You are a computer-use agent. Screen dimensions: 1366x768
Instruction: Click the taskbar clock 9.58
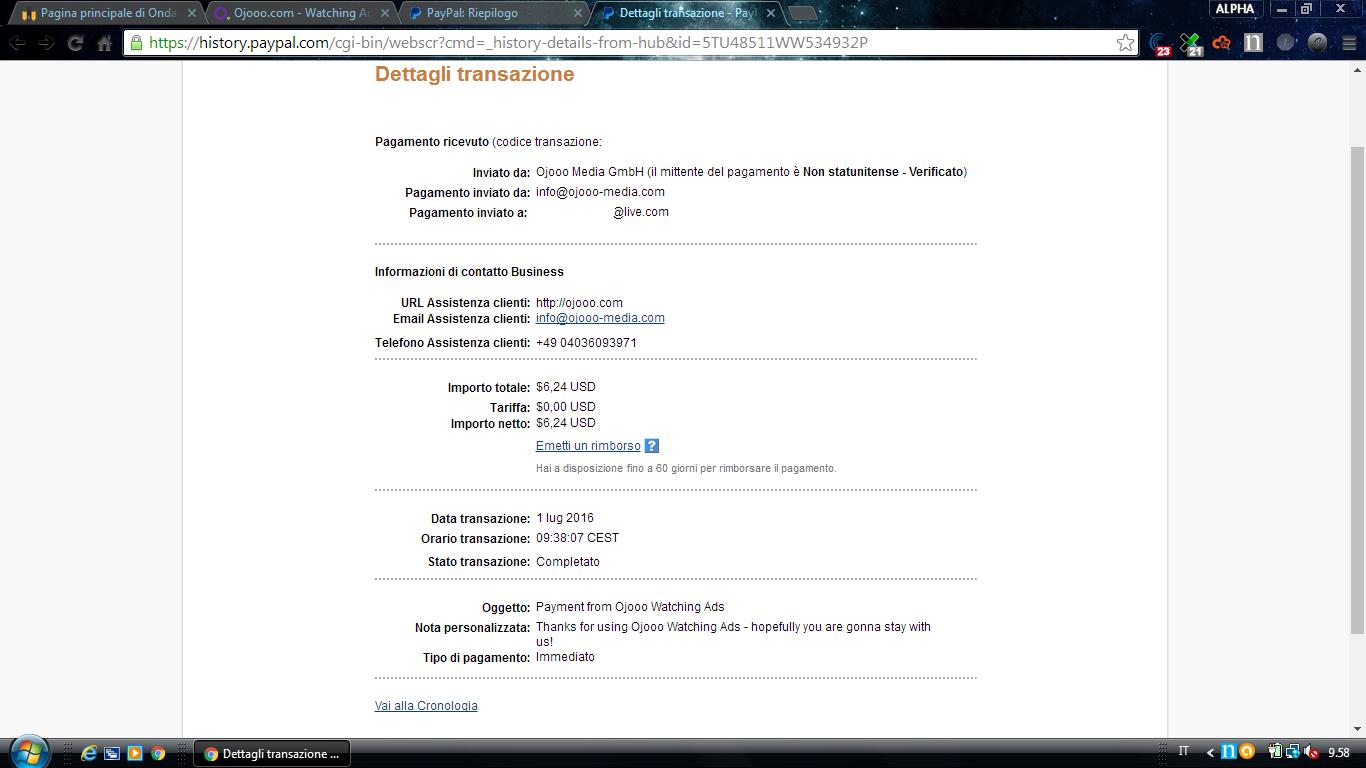[x=1339, y=753]
